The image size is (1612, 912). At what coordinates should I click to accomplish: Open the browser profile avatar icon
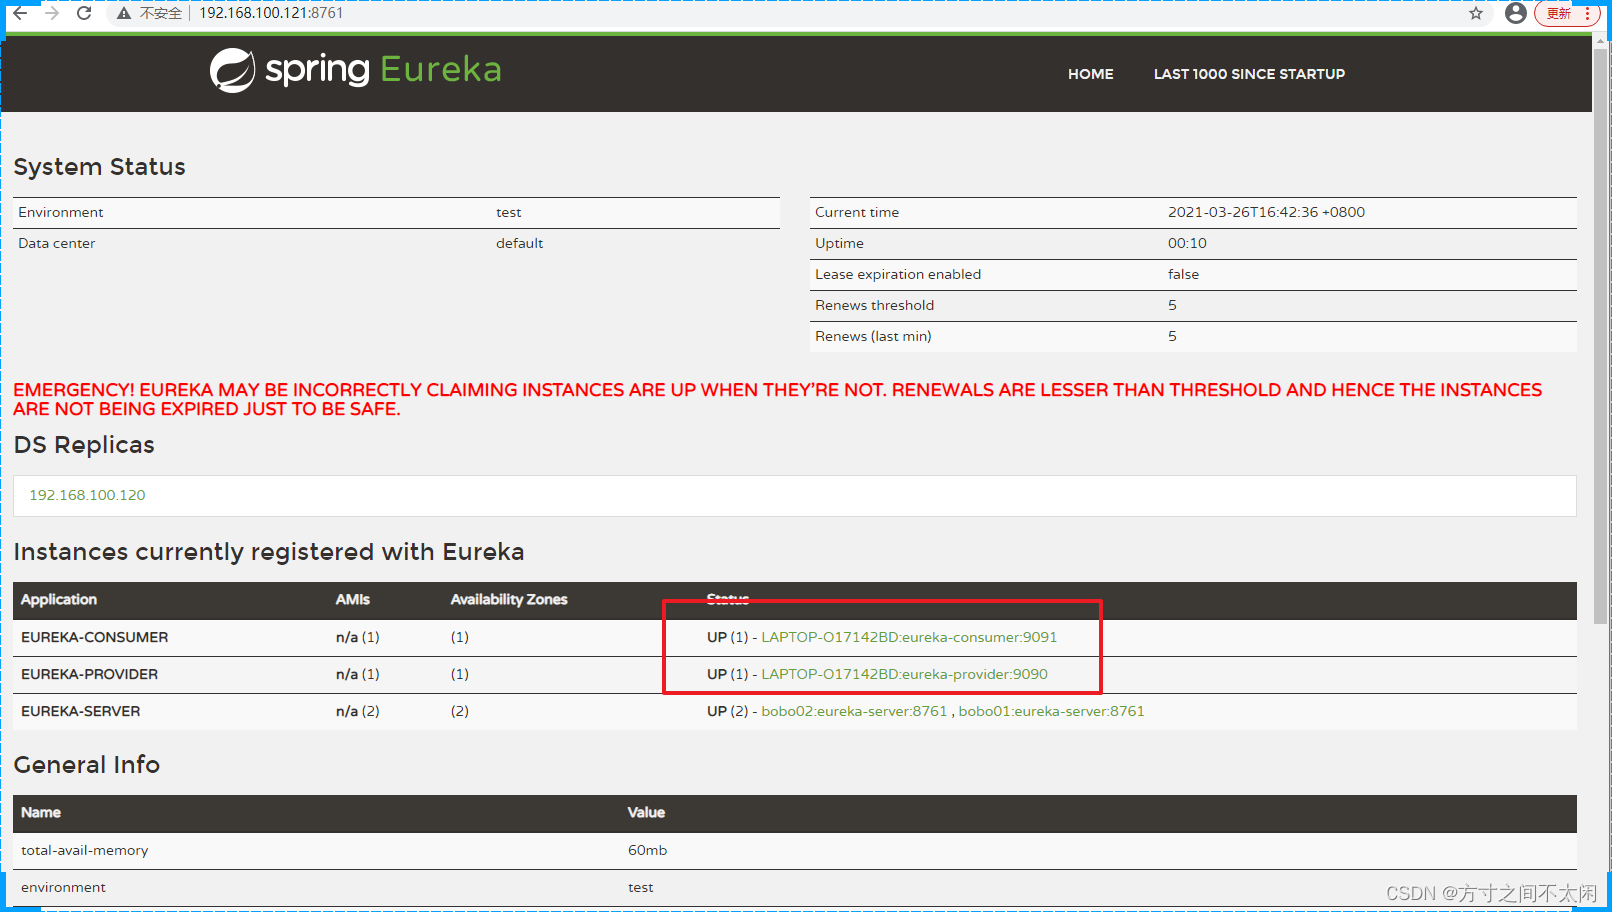[x=1516, y=13]
